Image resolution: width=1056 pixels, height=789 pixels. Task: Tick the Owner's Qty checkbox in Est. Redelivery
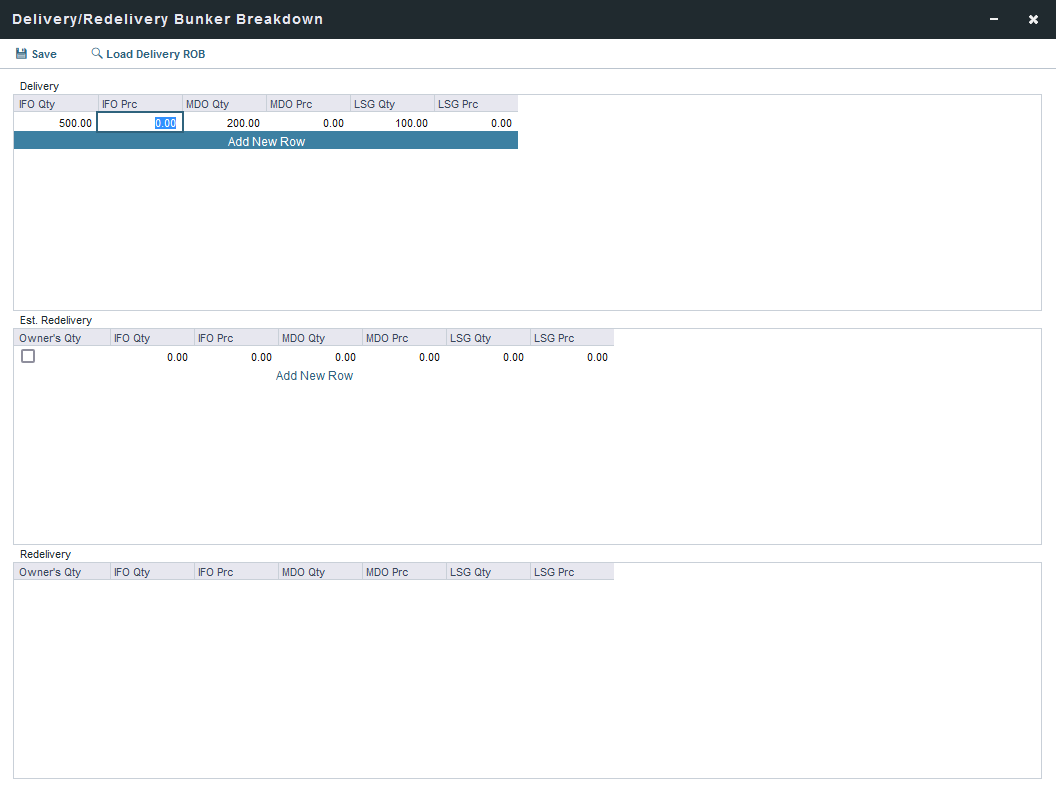[28, 356]
